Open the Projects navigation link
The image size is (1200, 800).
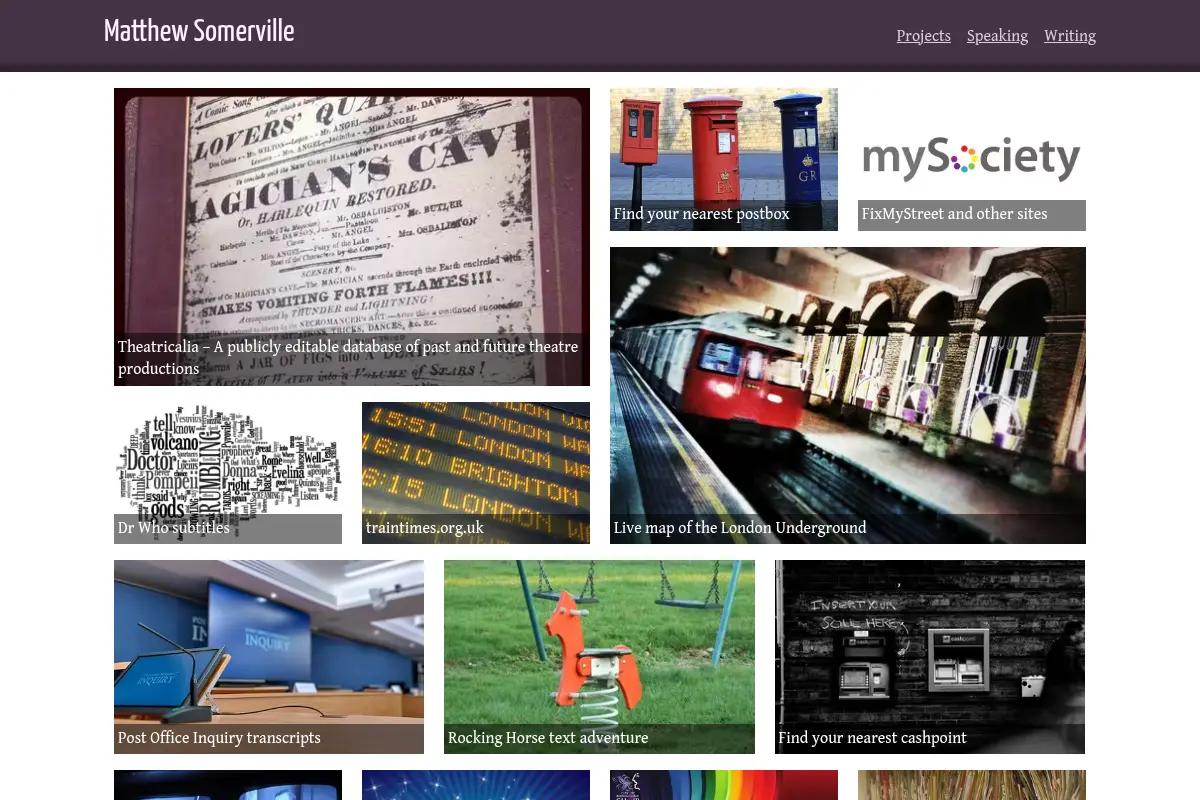click(923, 36)
